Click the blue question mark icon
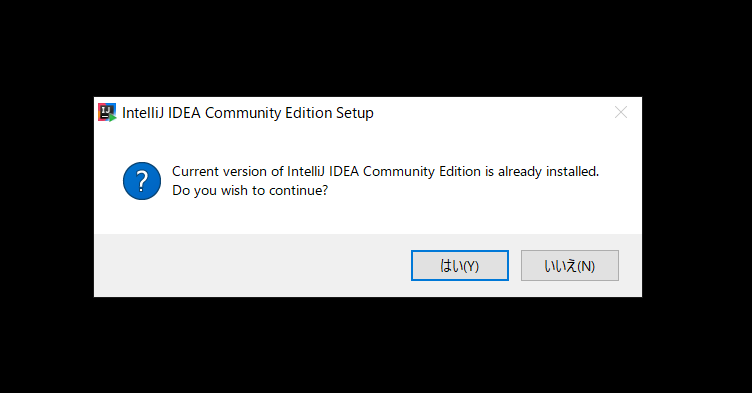The image size is (752, 393). [142, 181]
